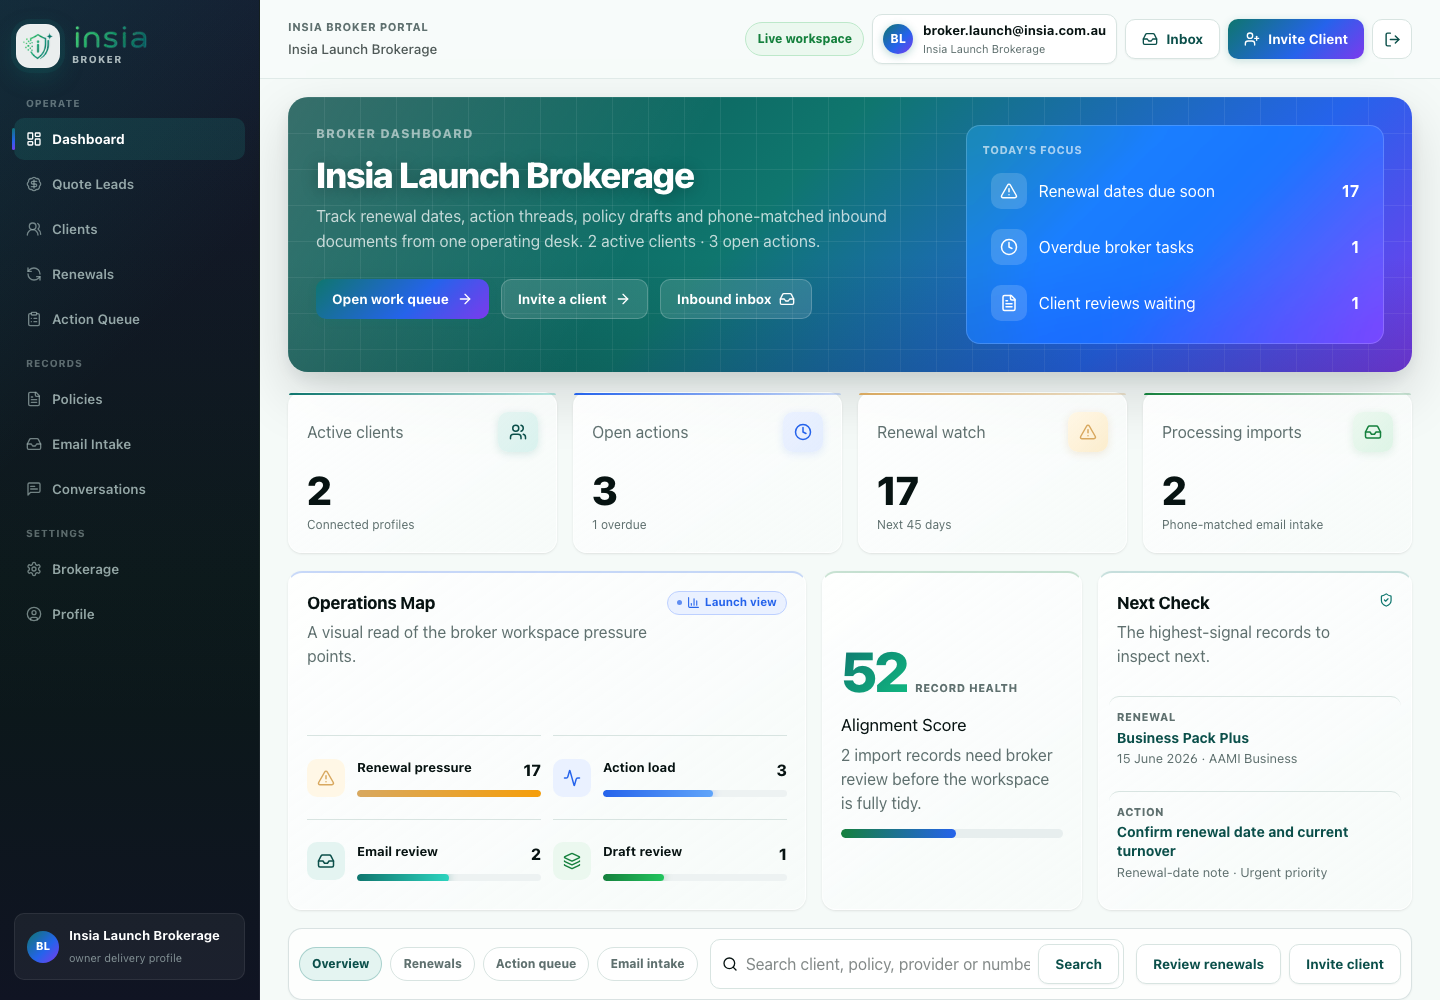Click 'Renewal-date note · Urgent priority' text

click(1222, 873)
